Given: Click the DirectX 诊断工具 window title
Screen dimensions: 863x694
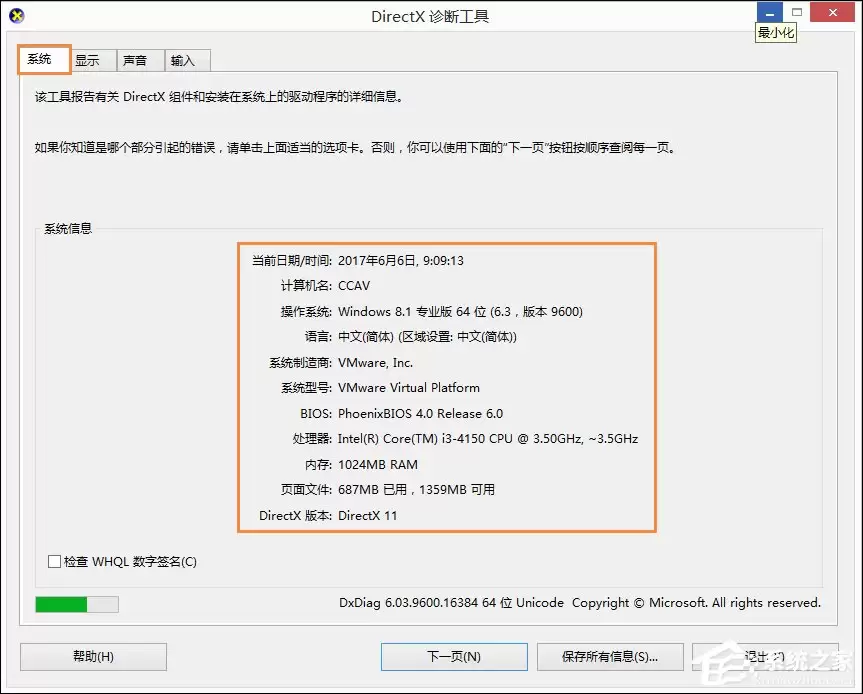Looking at the screenshot, I should coord(430,17).
